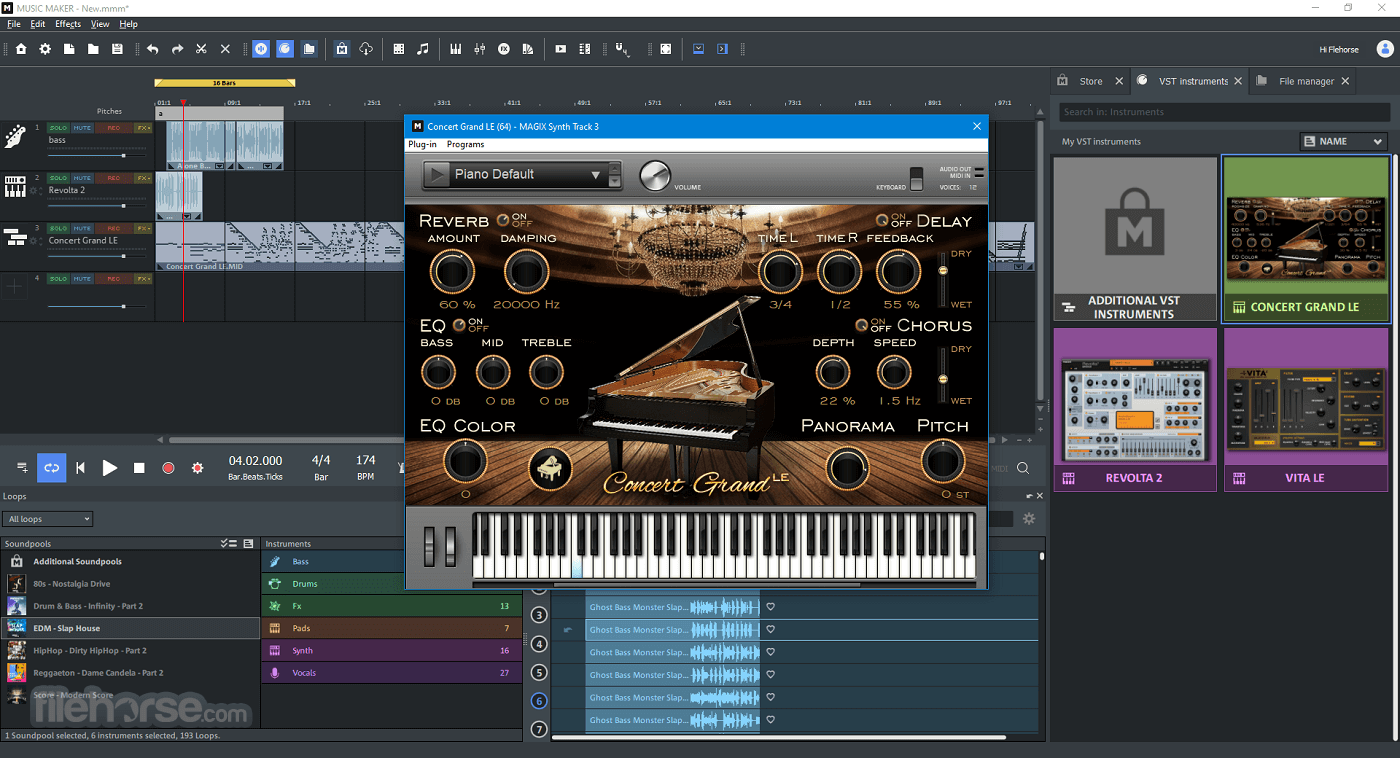
Task: Click the music note icon in the toolbar
Action: tap(423, 49)
